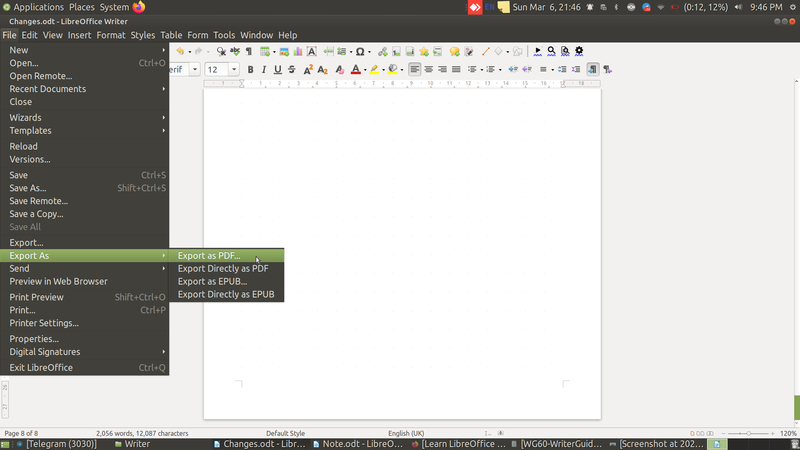The width and height of the screenshot is (800, 450).
Task: Click the Decrease Paragraph Spacing icon
Action: coord(576,69)
